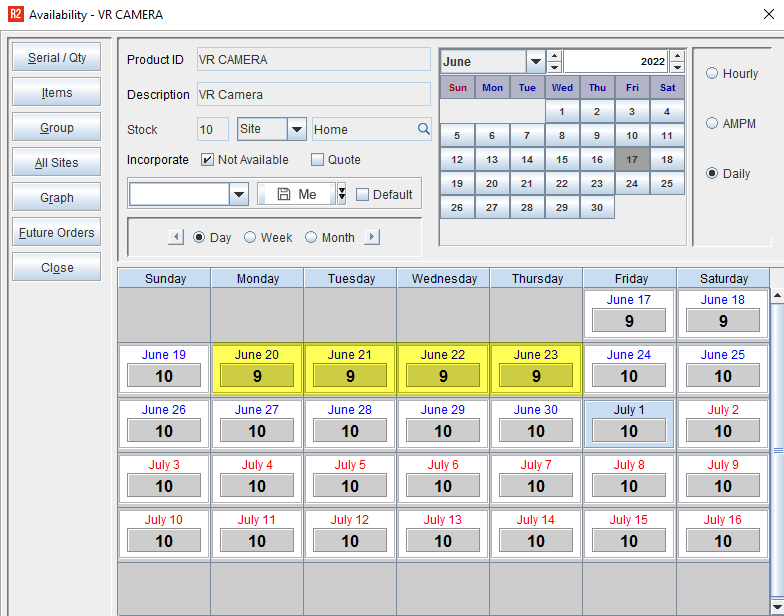Screen dimensions: 784x616
Task: Select the Hourly radio option
Action: 712,73
